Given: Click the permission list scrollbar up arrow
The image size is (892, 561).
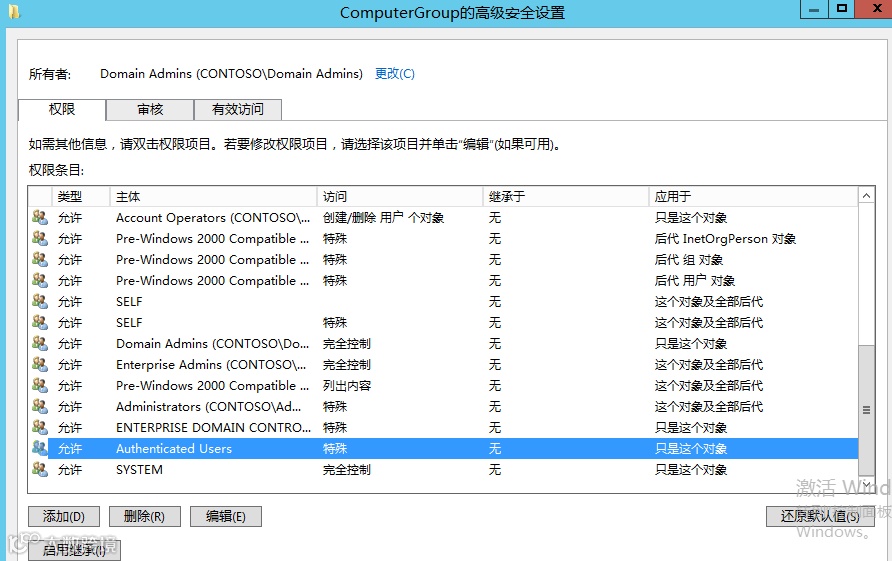Looking at the screenshot, I should point(866,196).
